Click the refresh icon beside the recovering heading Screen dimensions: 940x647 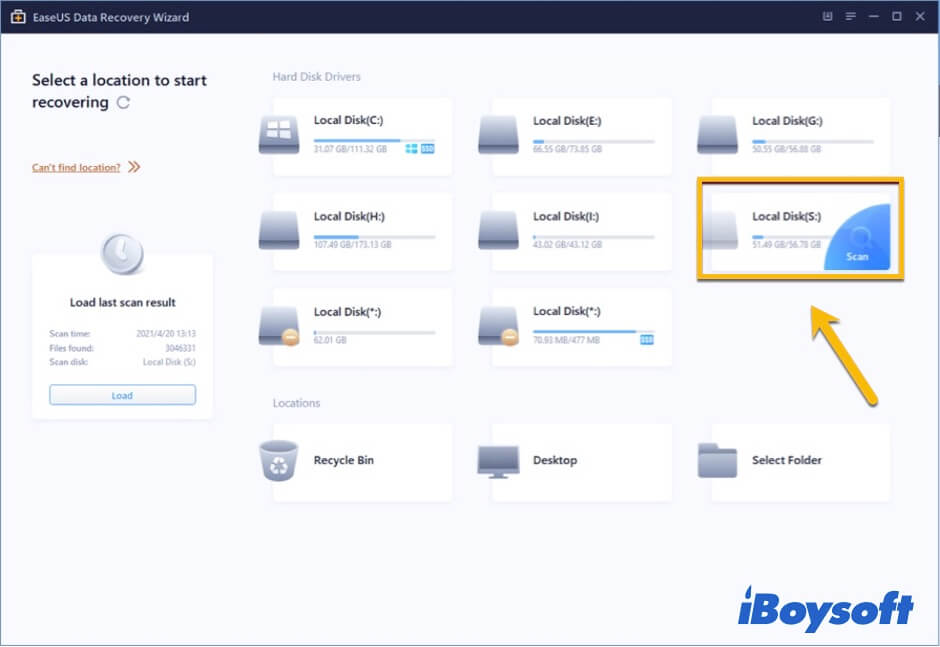pos(123,103)
